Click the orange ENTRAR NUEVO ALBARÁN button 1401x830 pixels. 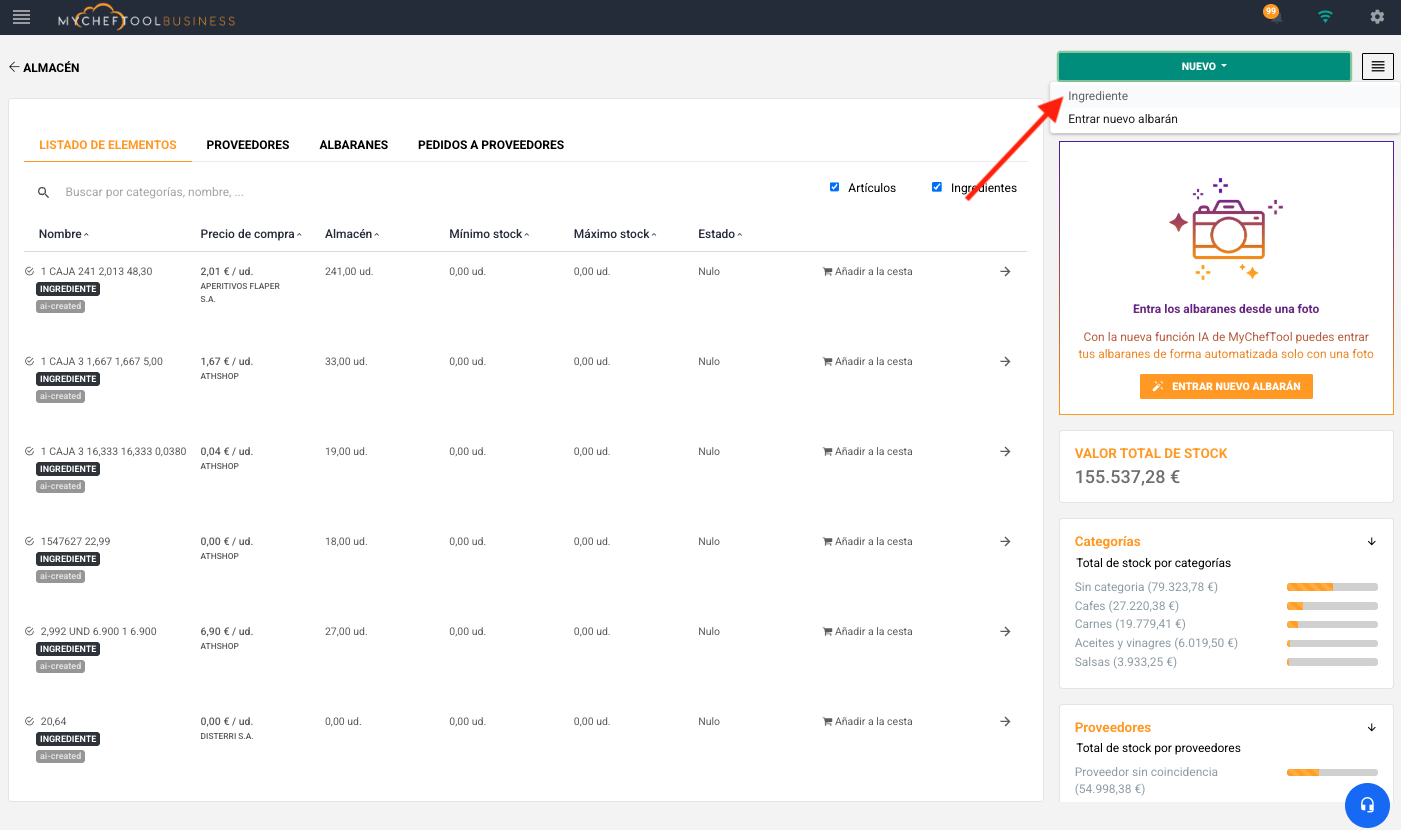(1225, 386)
